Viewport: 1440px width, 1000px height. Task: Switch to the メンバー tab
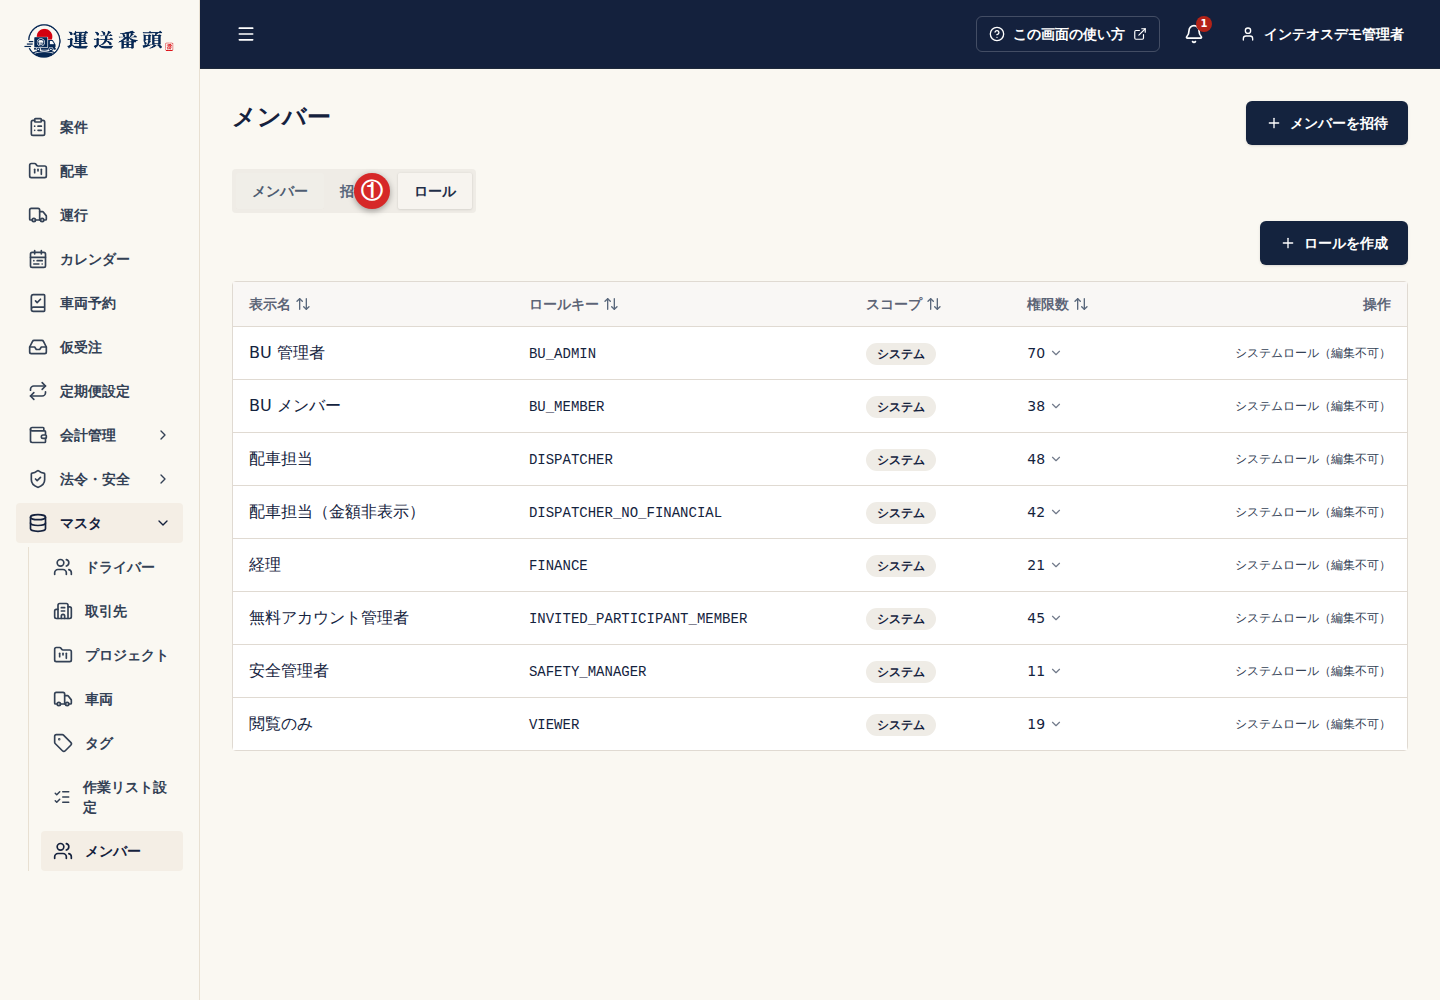point(280,191)
